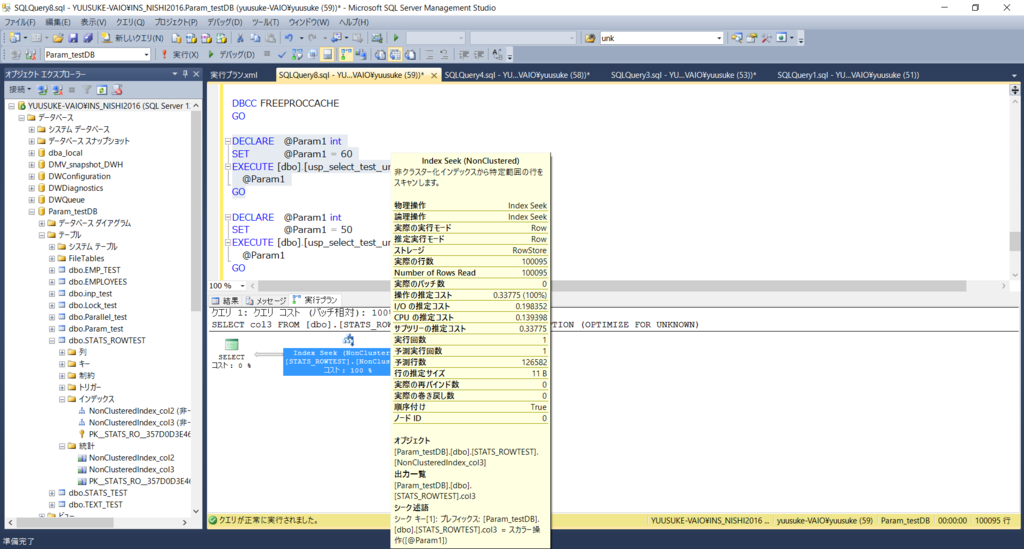Open the 編集(E) menu

coord(57,22)
